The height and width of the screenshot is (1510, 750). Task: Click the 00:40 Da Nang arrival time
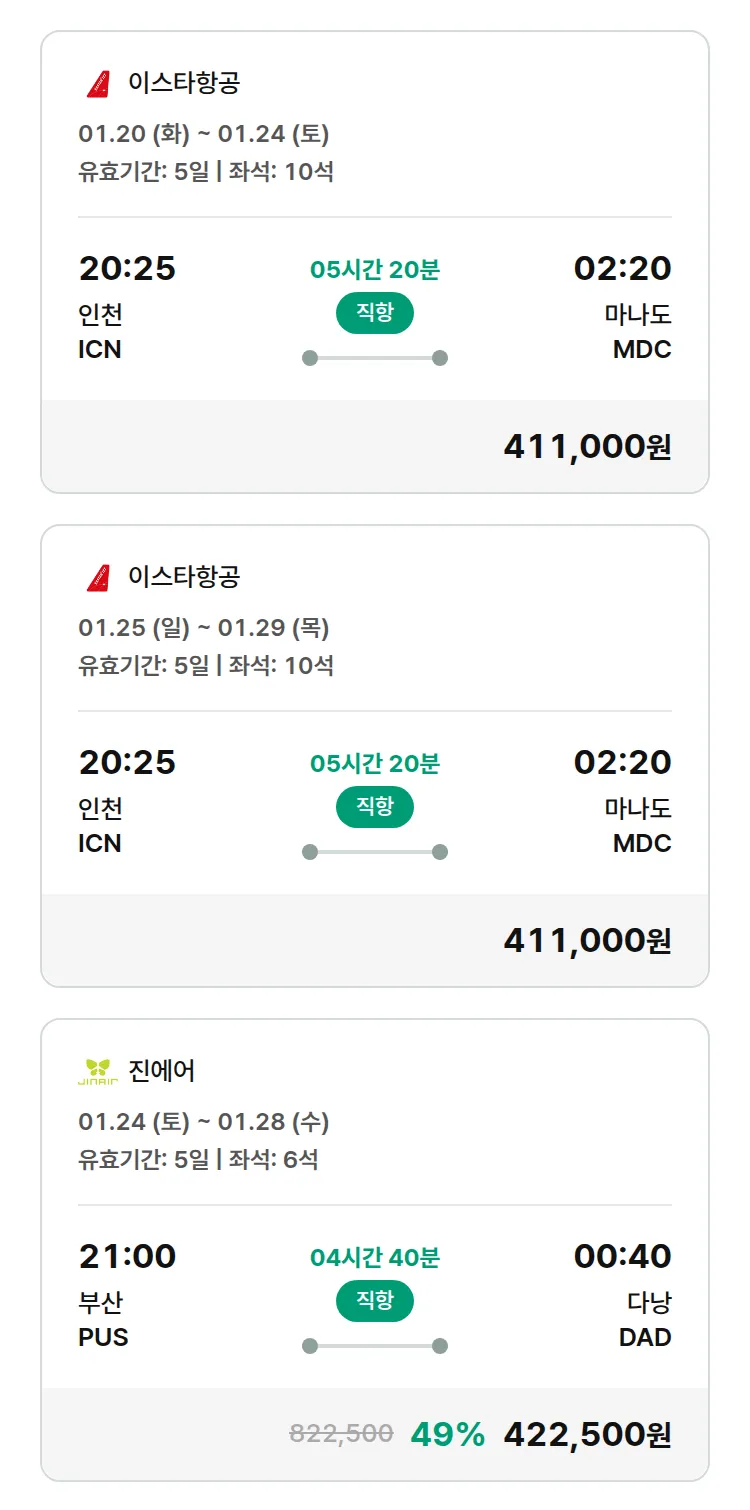coord(622,1257)
